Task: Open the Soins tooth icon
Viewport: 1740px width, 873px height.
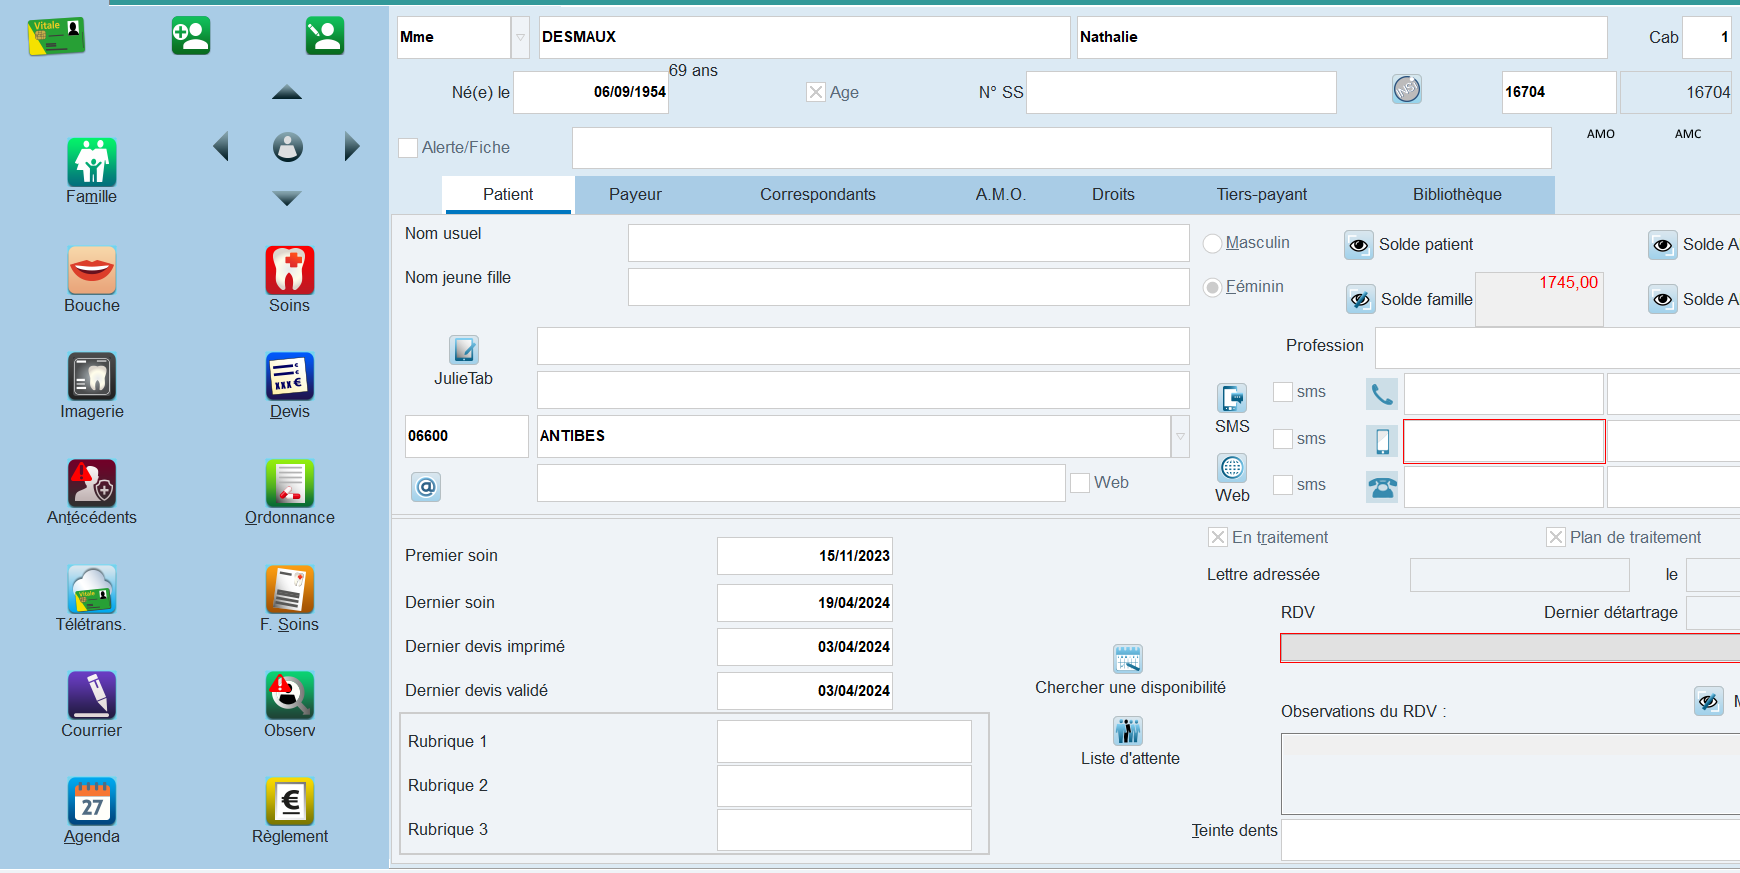Action: (290, 270)
